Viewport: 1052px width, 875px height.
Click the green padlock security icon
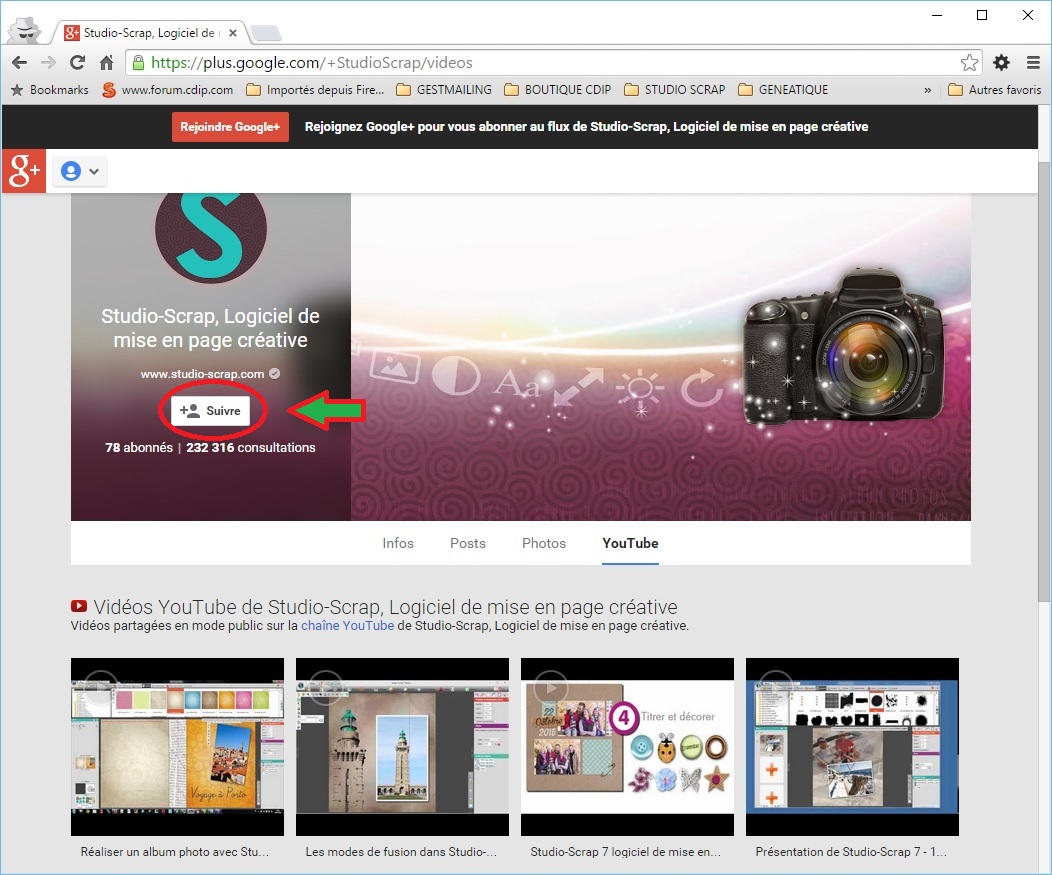pyautogui.click(x=138, y=62)
